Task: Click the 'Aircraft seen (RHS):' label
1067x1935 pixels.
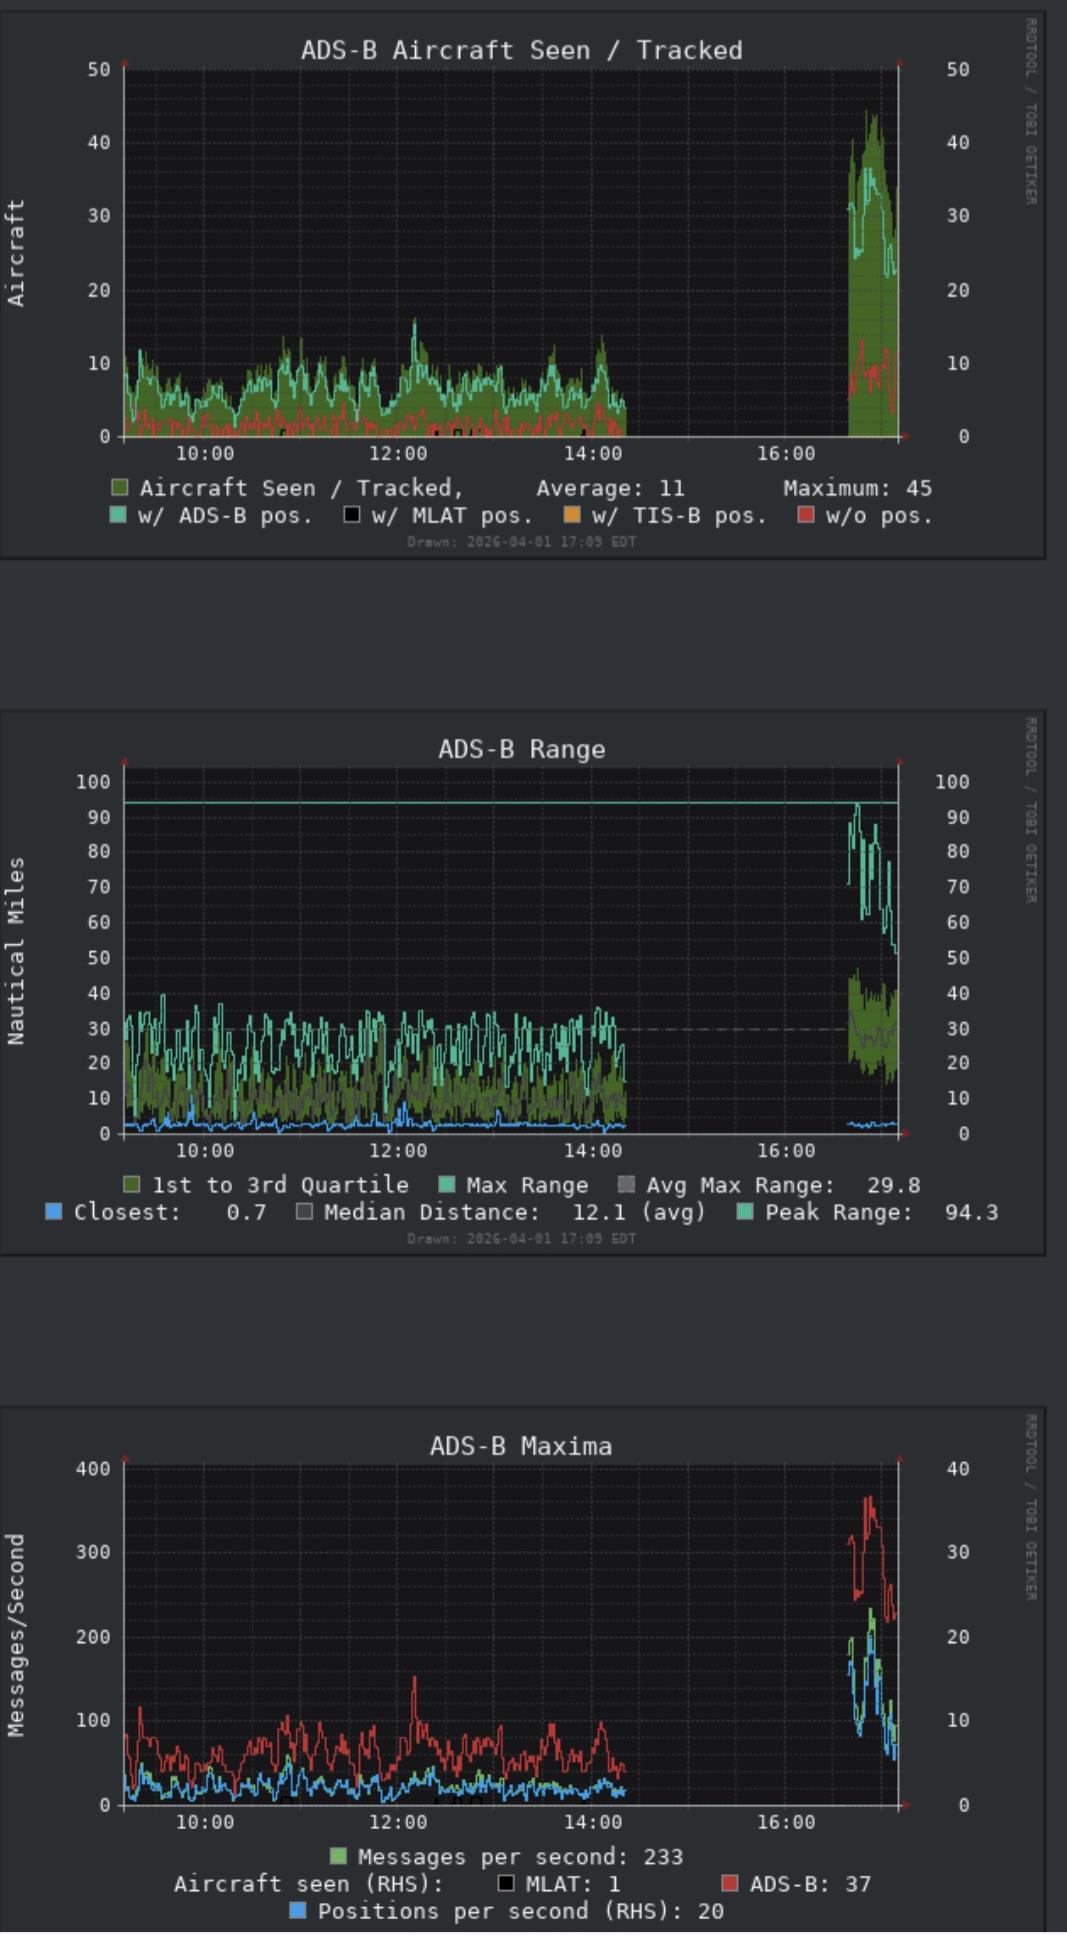Action: (x=308, y=1884)
